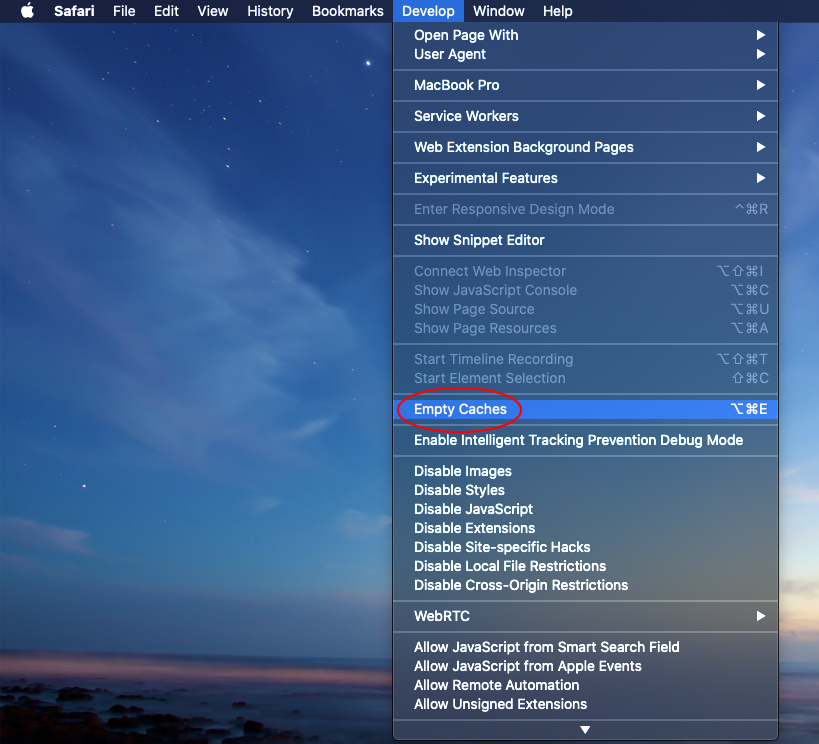
Task: Toggle Allow JavaScript from Apple Events
Action: [x=586, y=666]
